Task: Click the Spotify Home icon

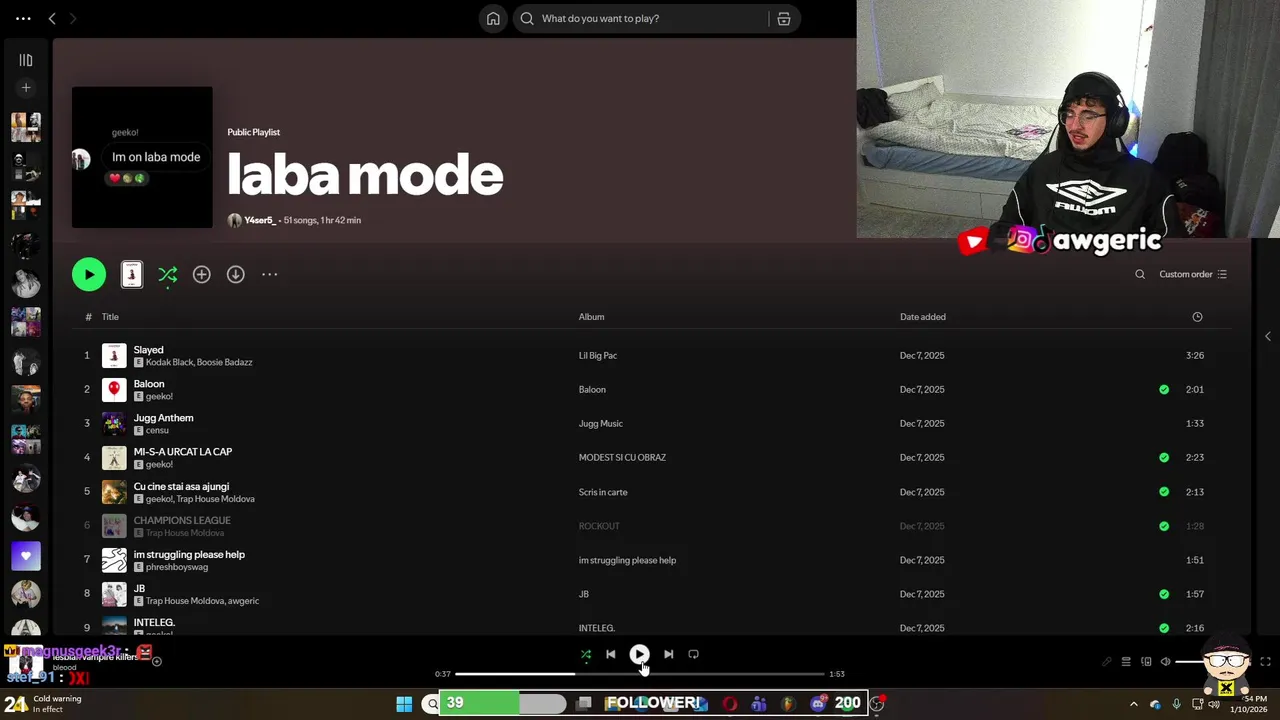Action: (x=493, y=18)
